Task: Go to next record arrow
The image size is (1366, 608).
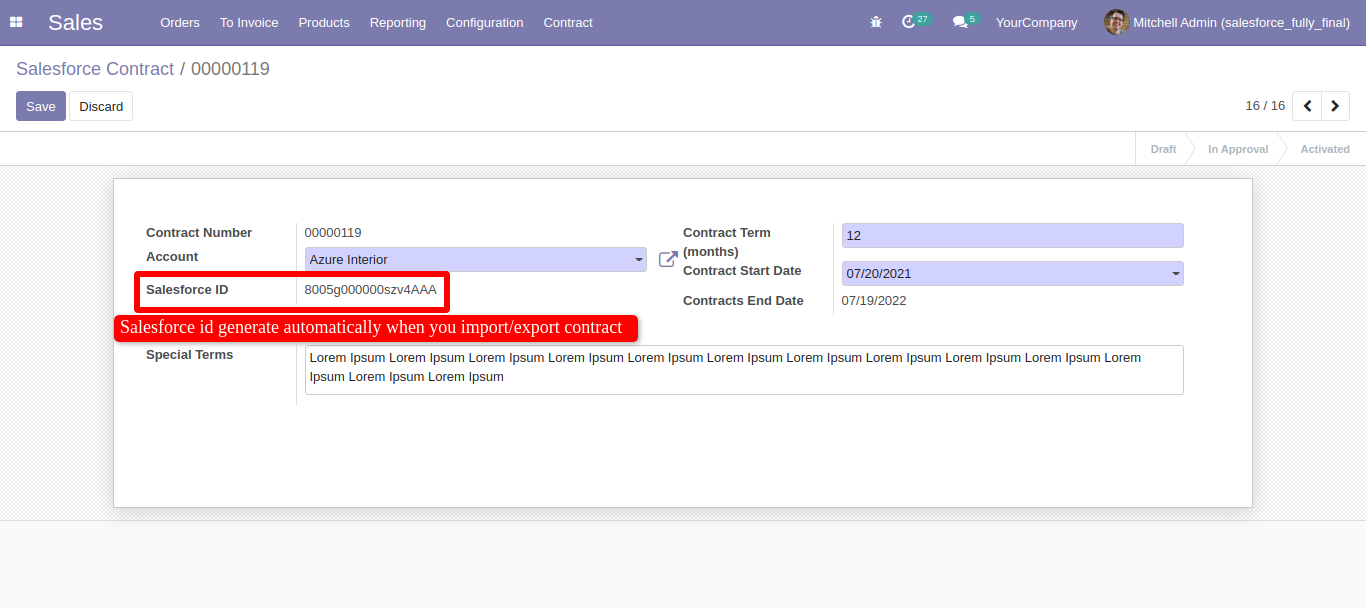Action: tap(1335, 106)
